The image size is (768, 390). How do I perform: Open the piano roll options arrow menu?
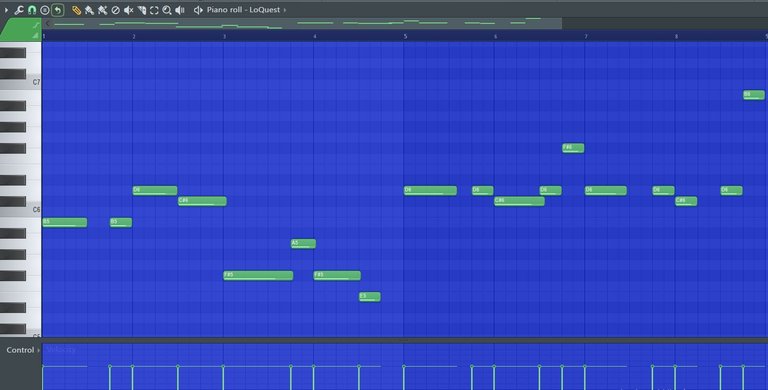click(x=6, y=10)
